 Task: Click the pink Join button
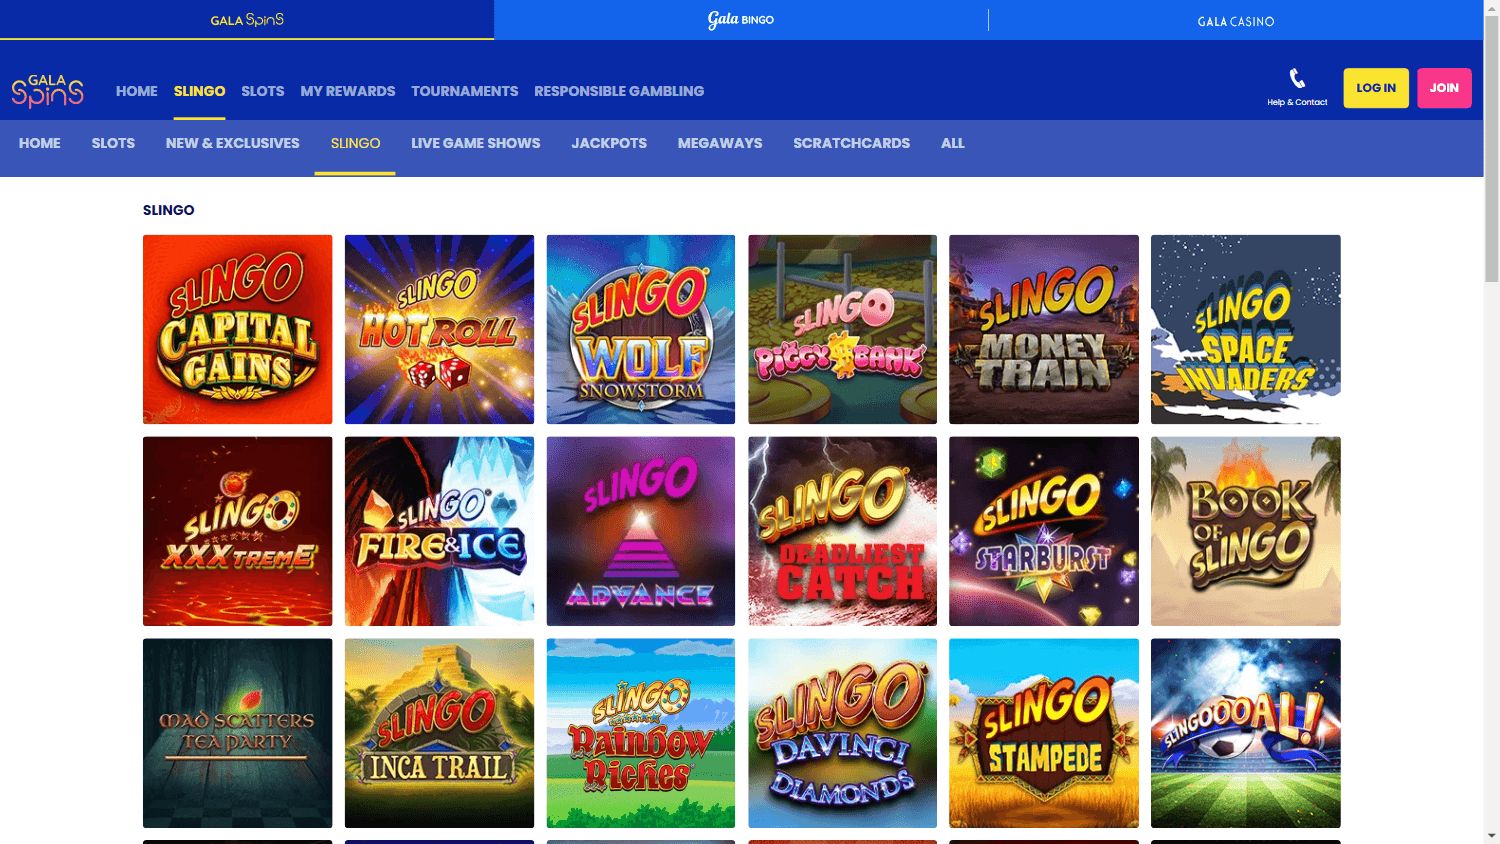tap(1444, 88)
